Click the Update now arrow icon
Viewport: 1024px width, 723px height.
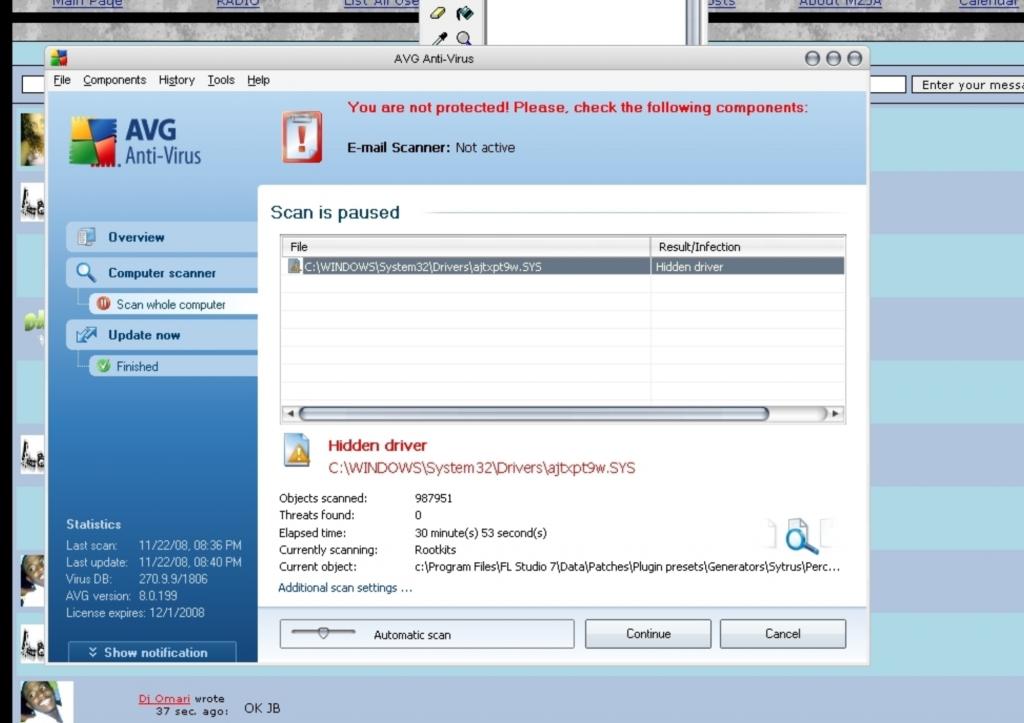(87, 335)
